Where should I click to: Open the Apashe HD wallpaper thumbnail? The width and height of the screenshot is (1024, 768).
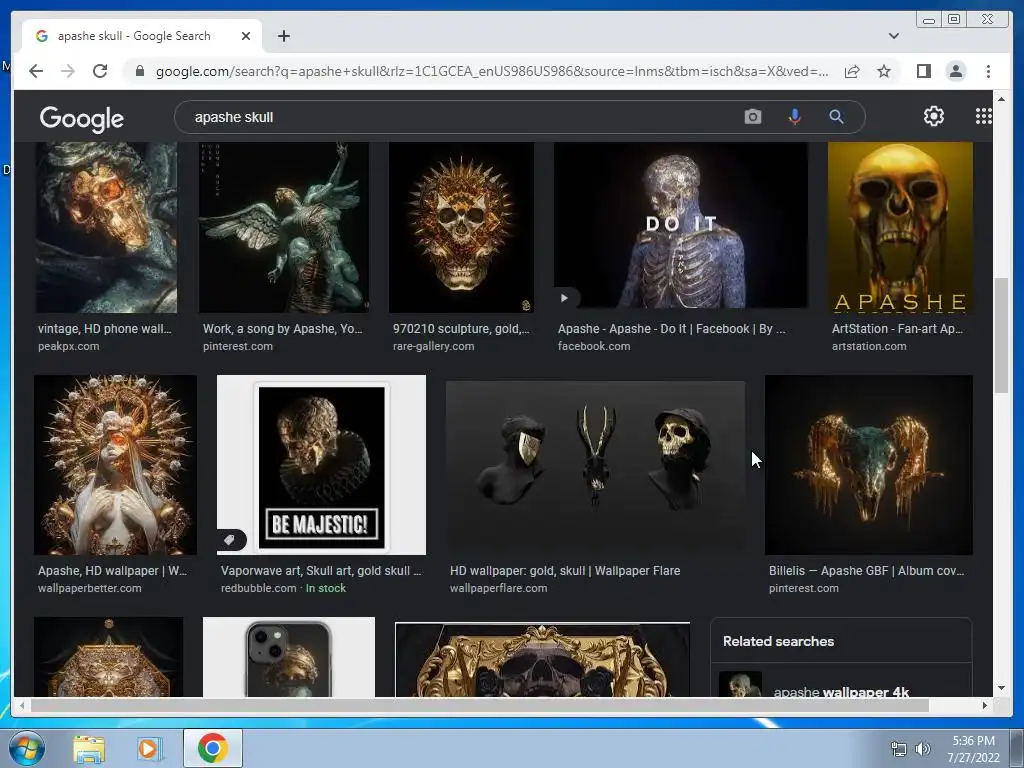coord(115,464)
